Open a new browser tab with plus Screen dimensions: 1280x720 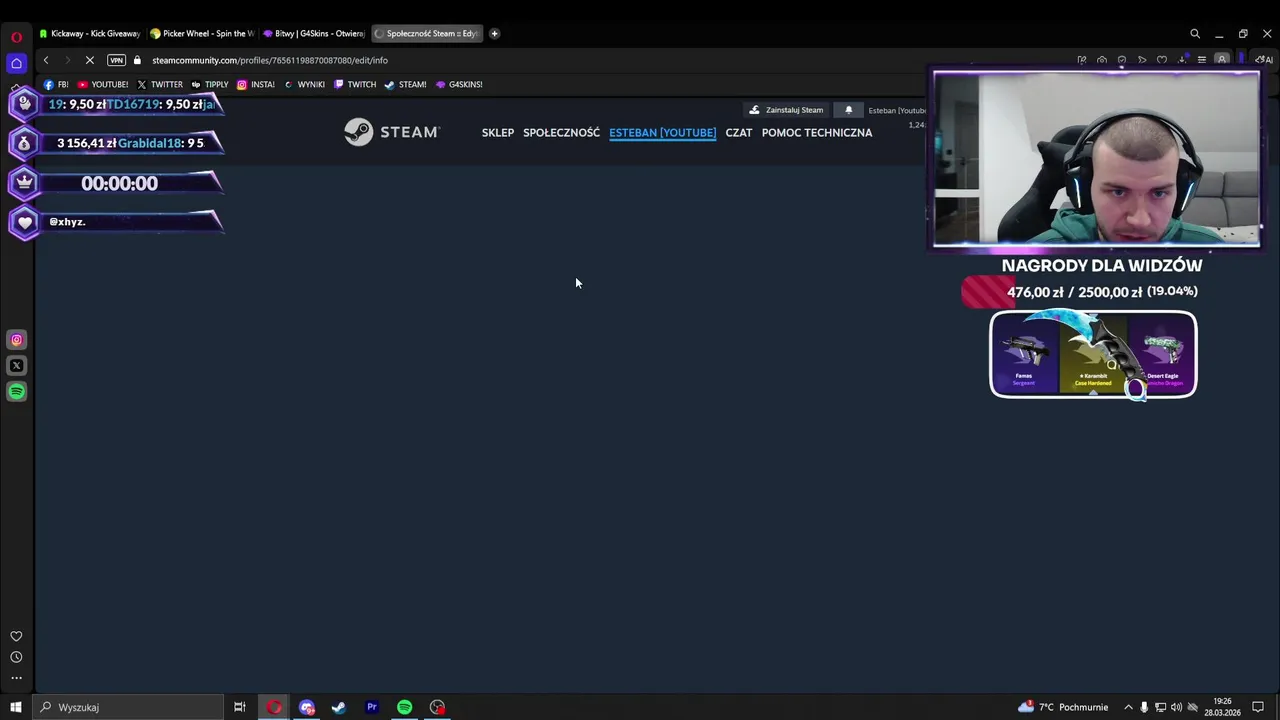pyautogui.click(x=494, y=33)
